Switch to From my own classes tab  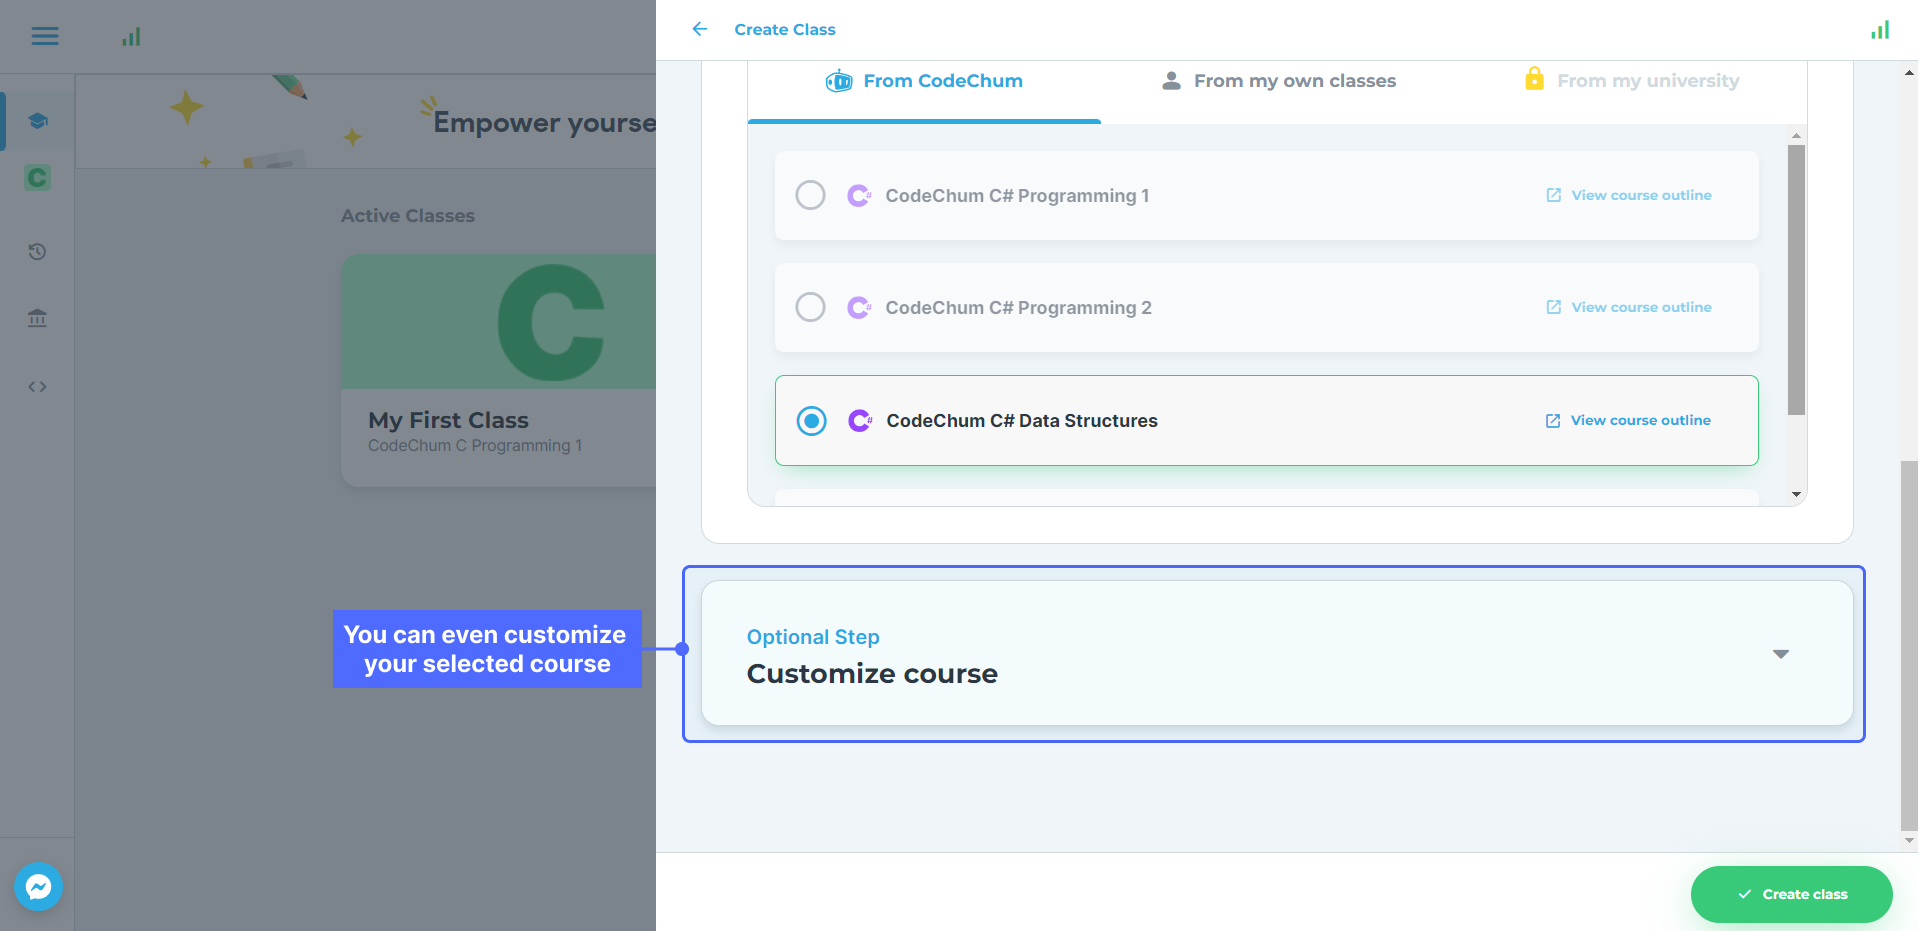(1279, 81)
